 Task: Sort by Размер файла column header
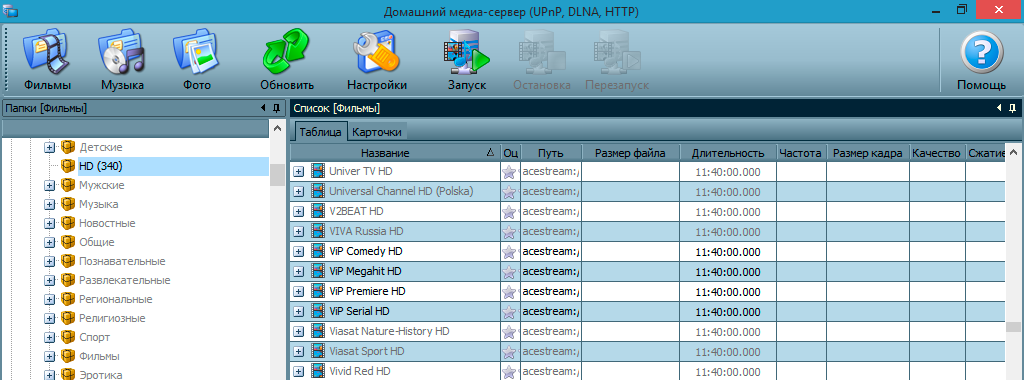pos(630,153)
